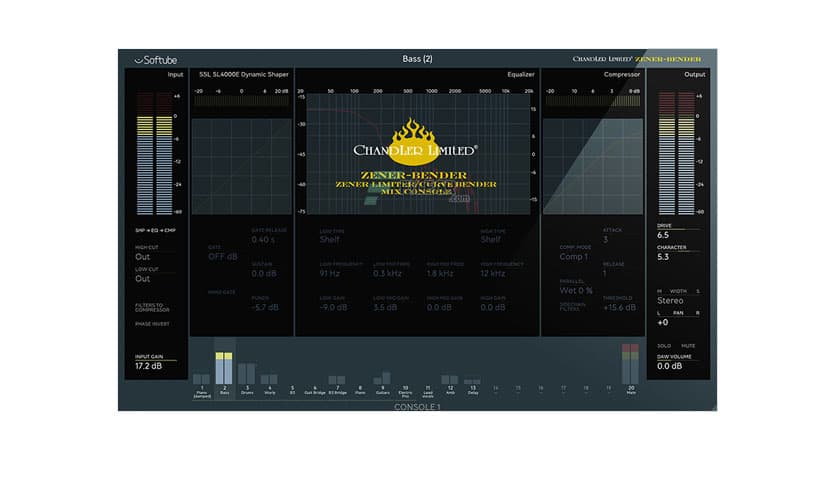
Task: Click Low Mid Freq 0.3 kHz value
Action: (387, 273)
